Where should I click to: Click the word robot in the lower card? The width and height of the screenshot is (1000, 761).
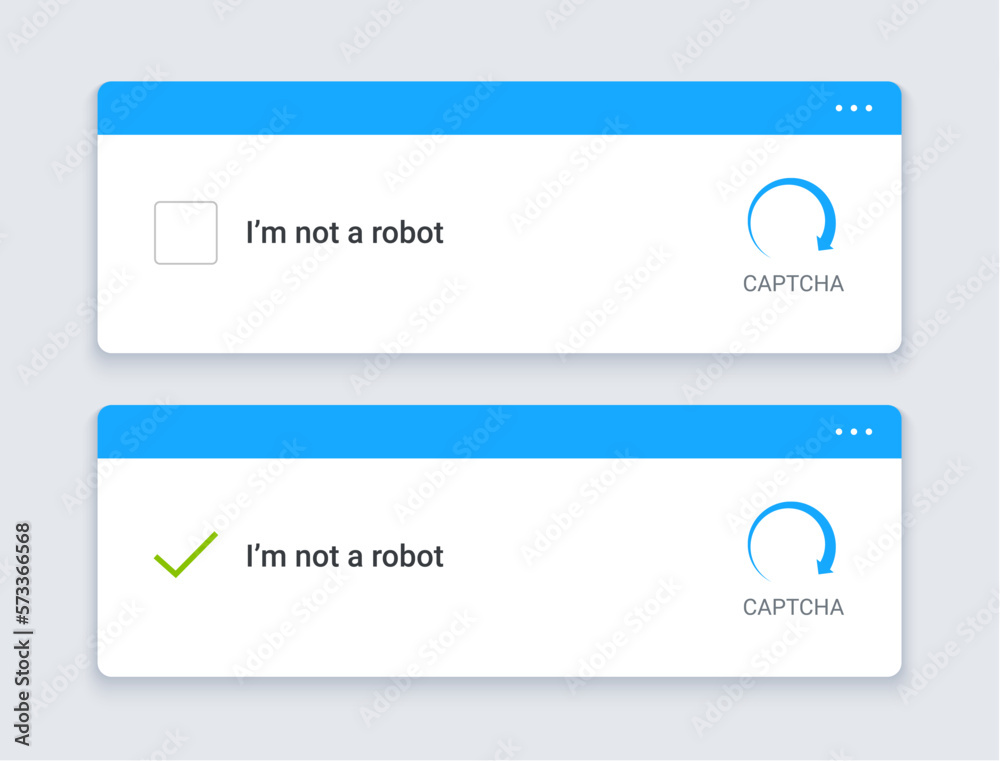point(407,556)
